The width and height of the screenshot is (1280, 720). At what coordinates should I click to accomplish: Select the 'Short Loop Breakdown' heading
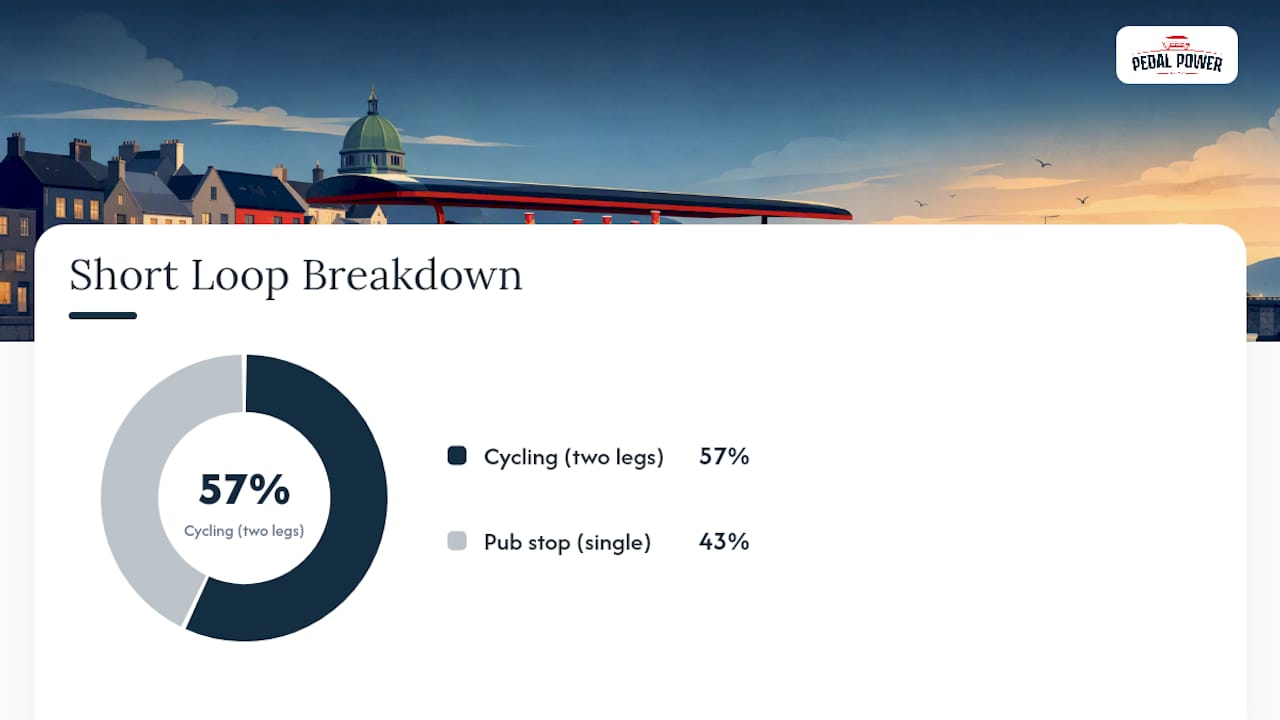tap(296, 275)
